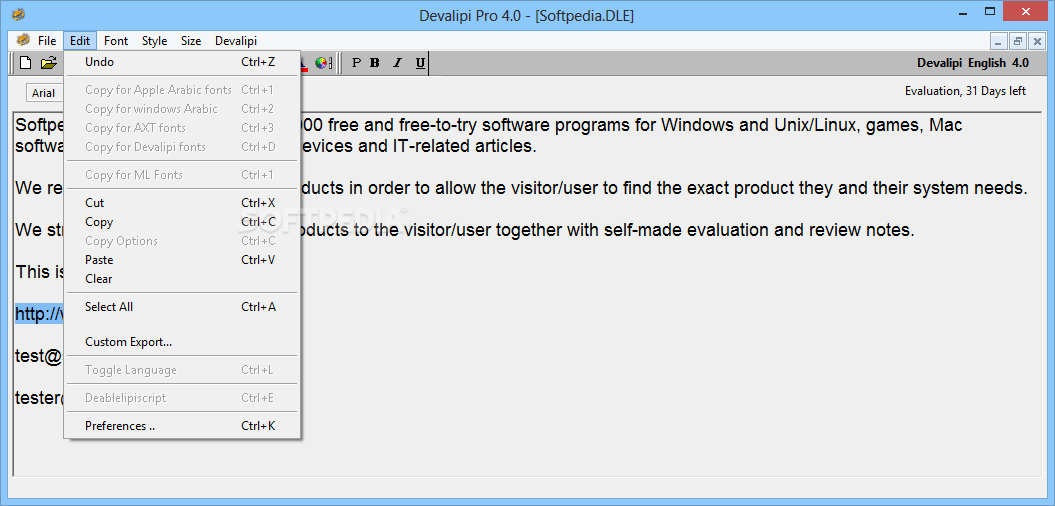Click Copy for windows Arabic entry
Screen dimensions: 1055x506
(x=182, y=109)
